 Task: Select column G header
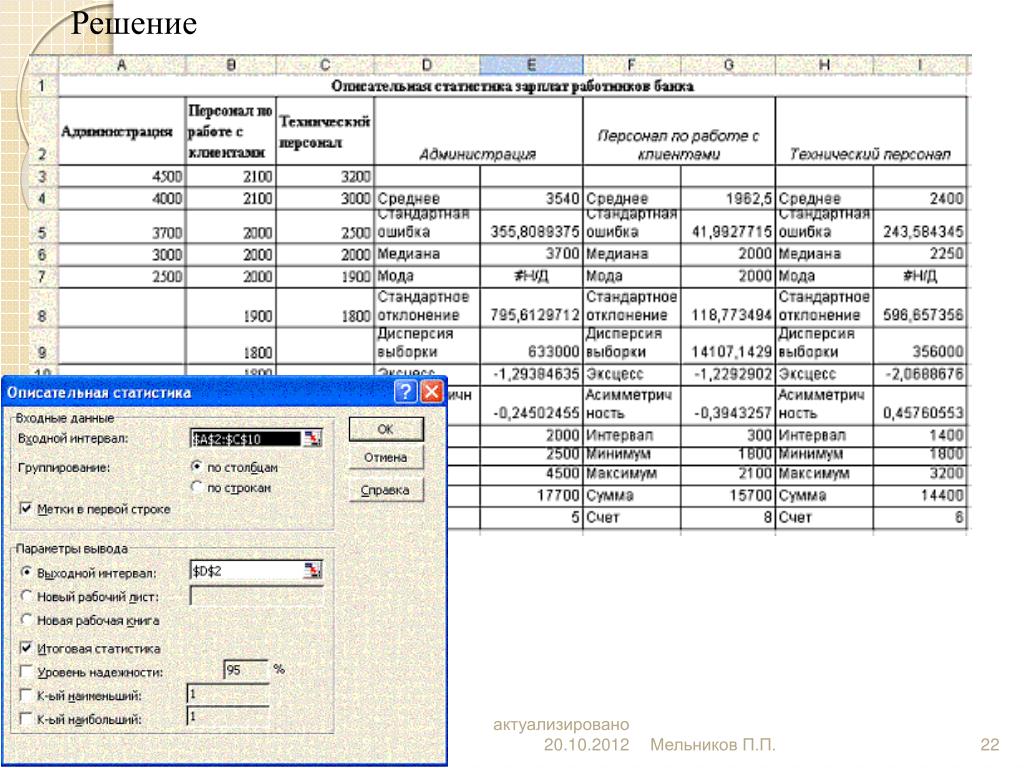[x=728, y=65]
